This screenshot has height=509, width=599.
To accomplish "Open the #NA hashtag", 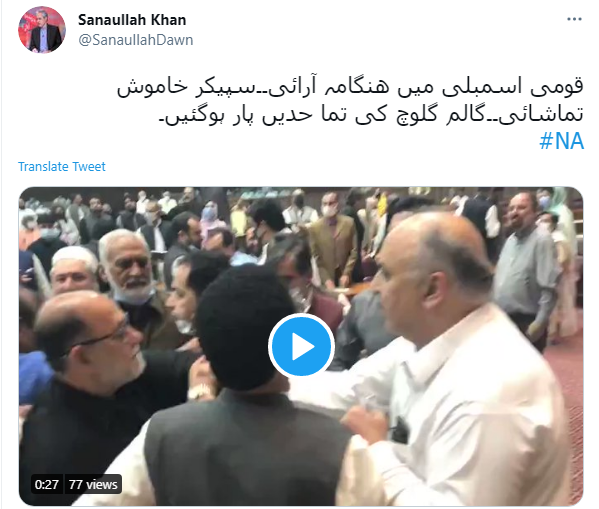I will 562,141.
